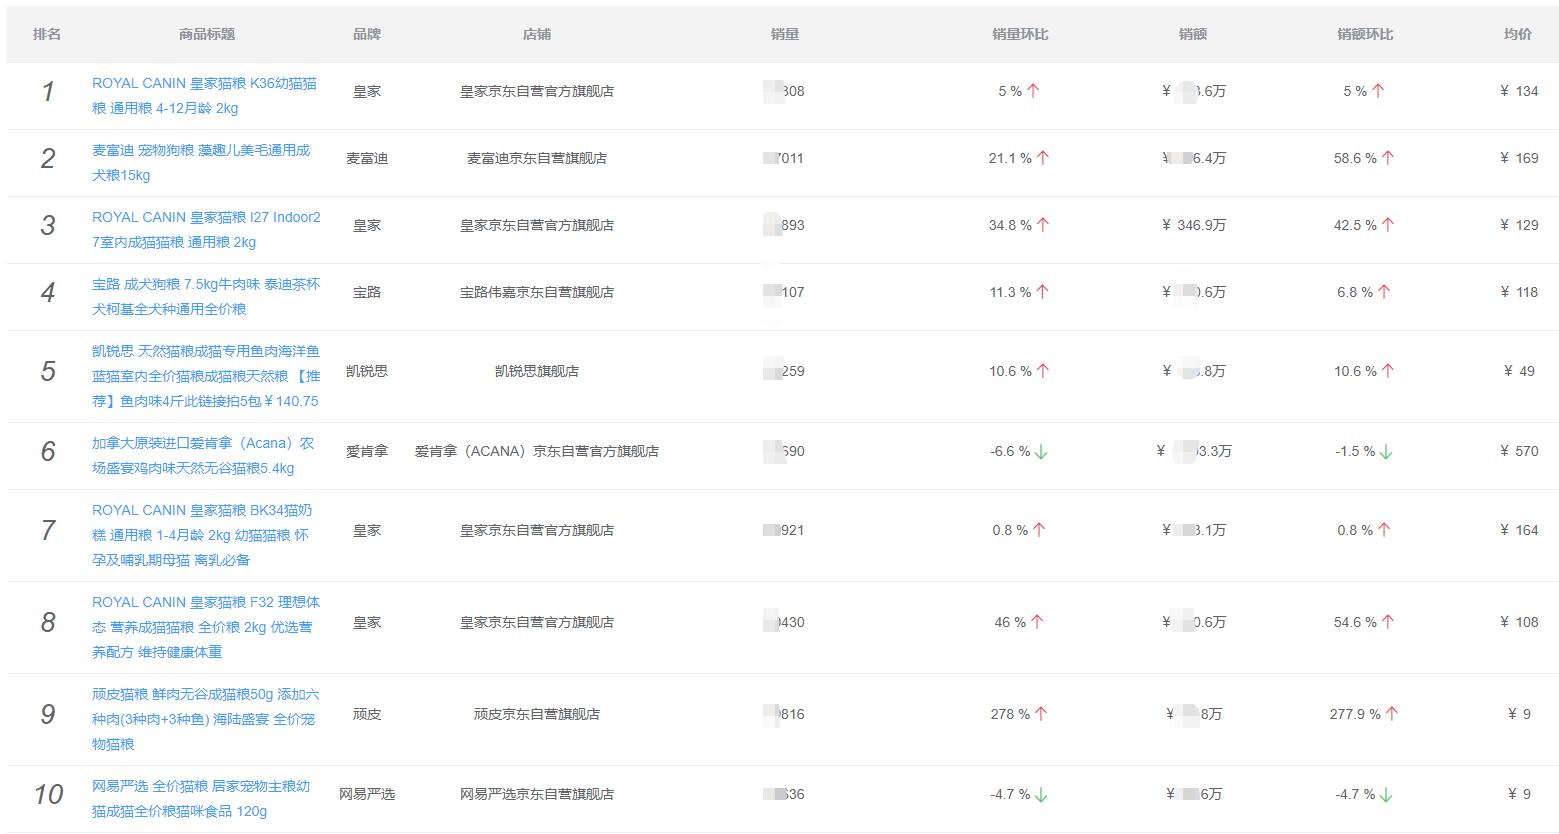
Task: Click the ¥ 169 average price
Action: [x=1519, y=158]
